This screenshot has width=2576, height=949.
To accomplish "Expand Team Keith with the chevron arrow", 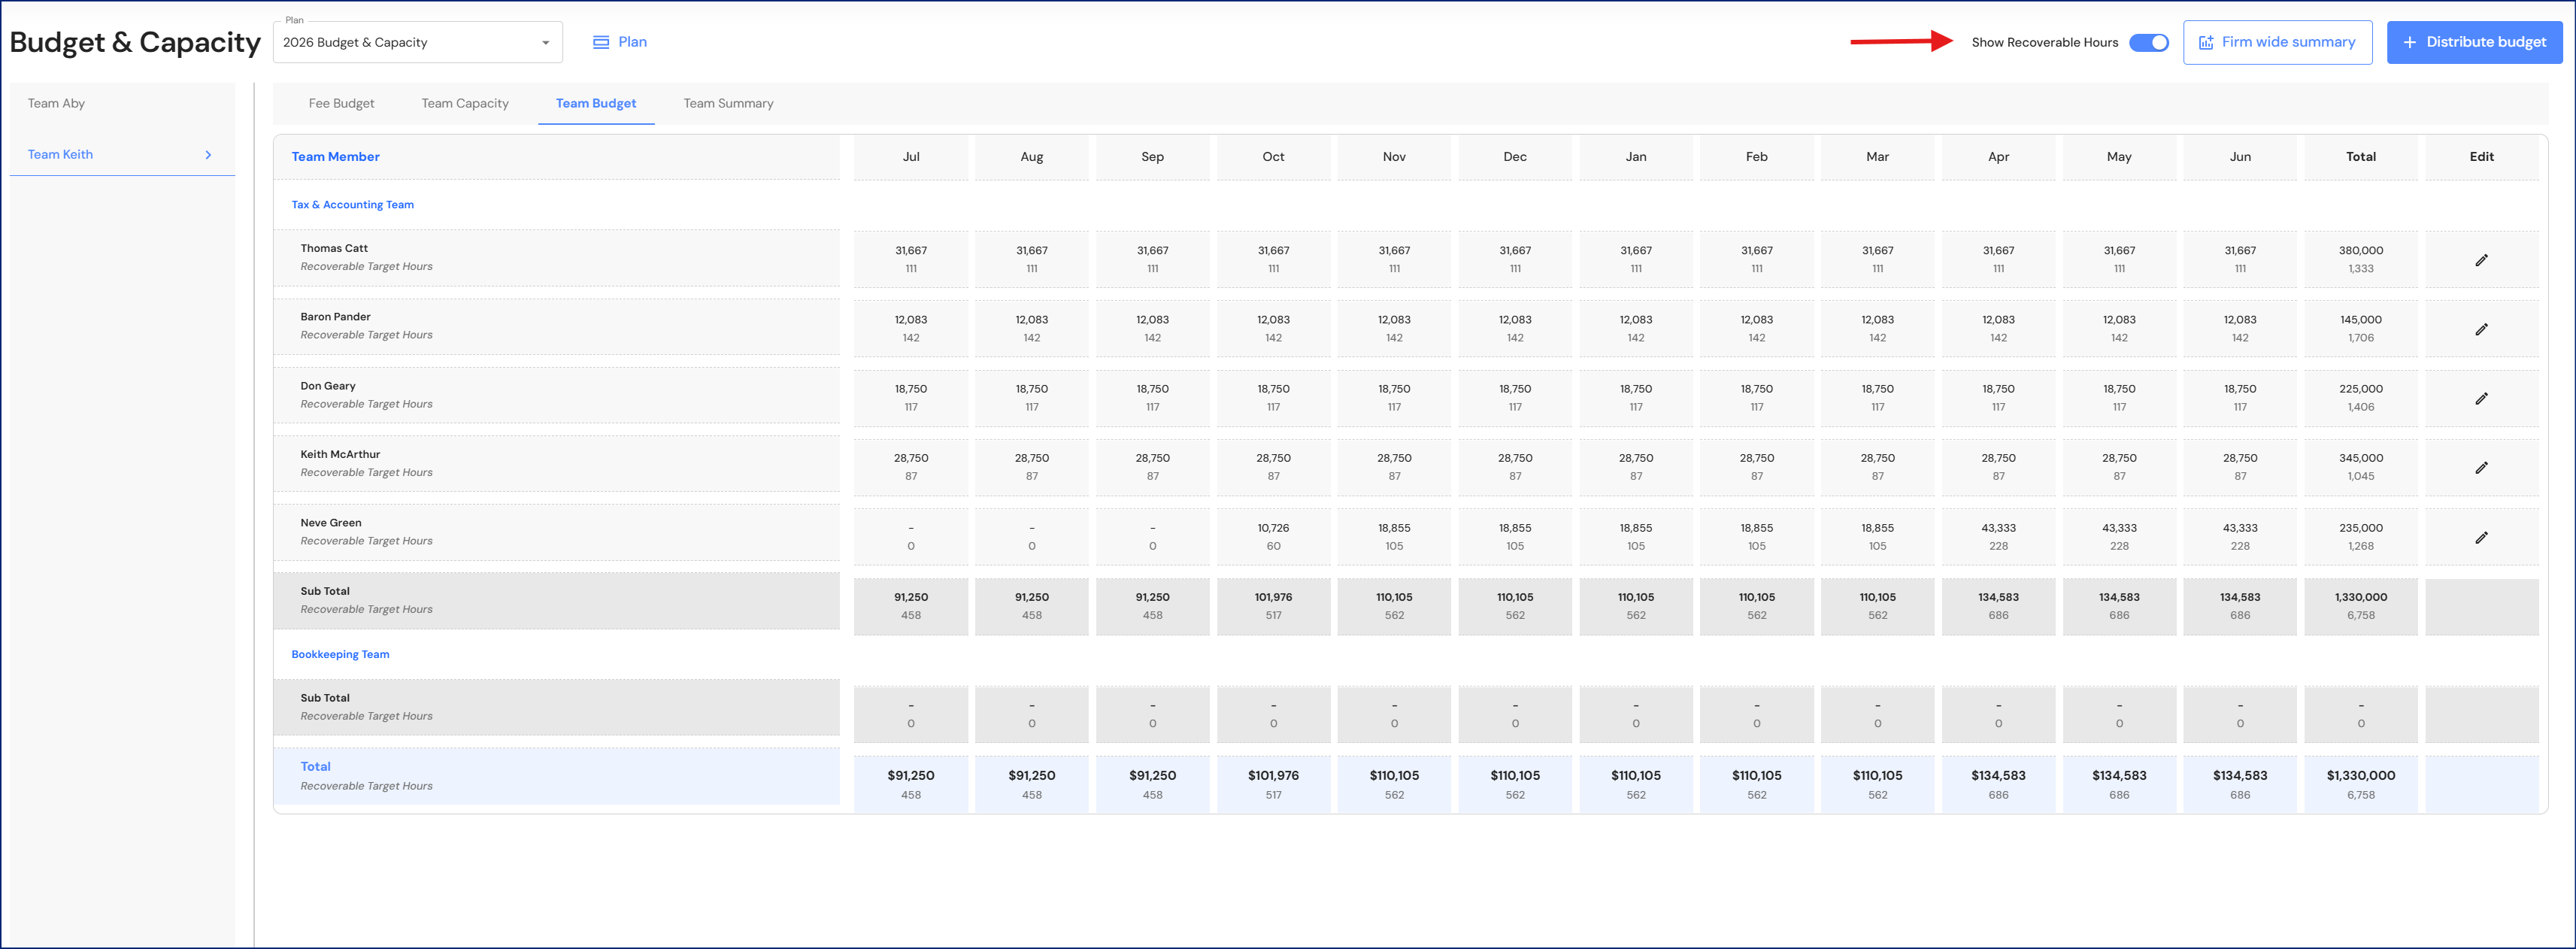I will pos(208,155).
